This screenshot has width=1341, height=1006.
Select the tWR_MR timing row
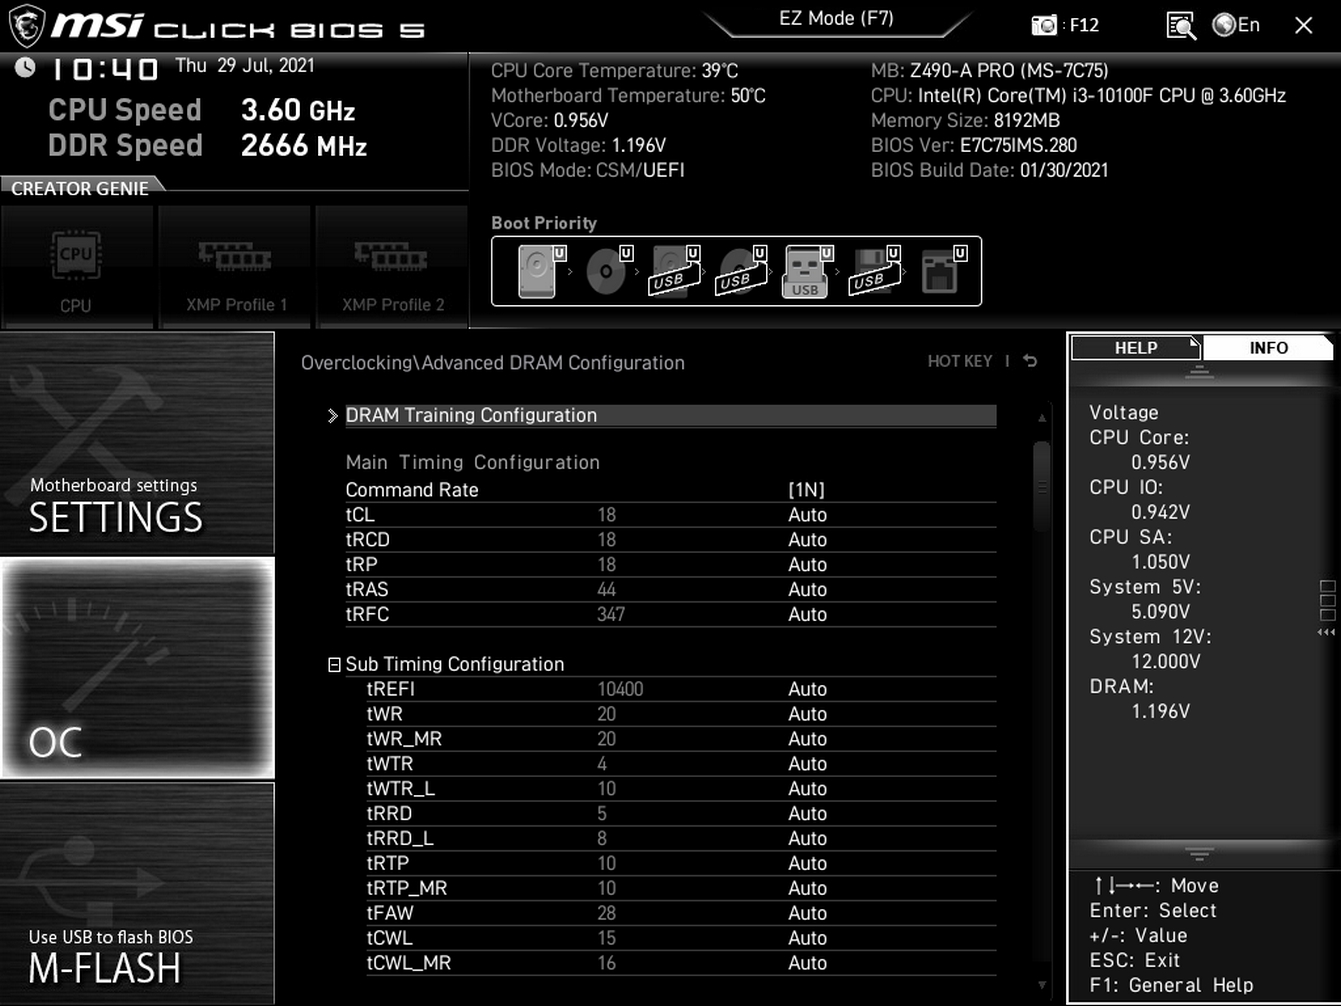point(681,739)
